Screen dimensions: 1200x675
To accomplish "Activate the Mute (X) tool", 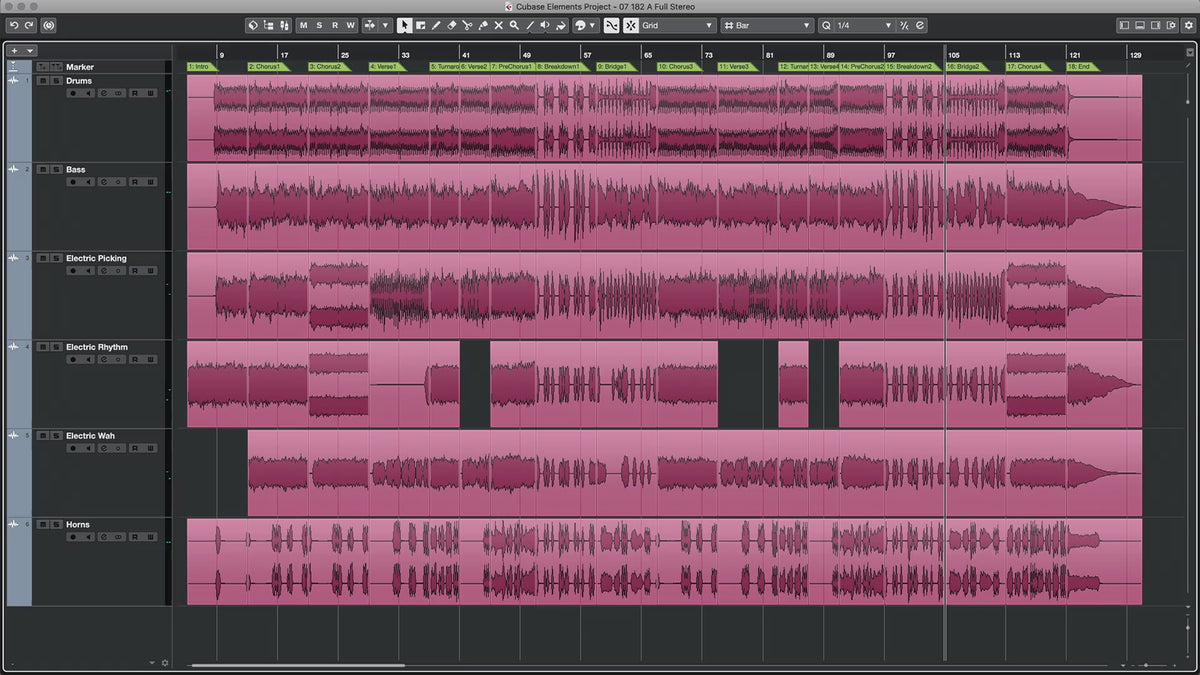I will click(x=498, y=25).
